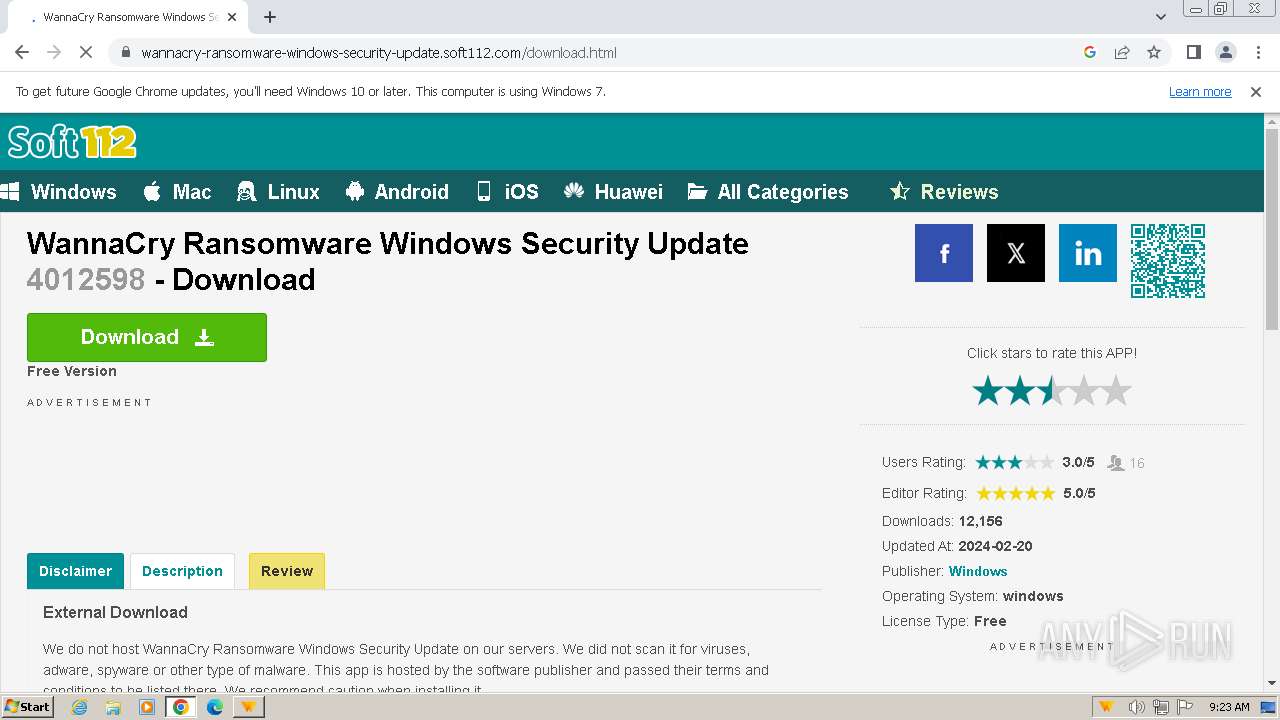Click Google icon in address bar
Image resolution: width=1280 pixels, height=720 pixels.
[1090, 52]
